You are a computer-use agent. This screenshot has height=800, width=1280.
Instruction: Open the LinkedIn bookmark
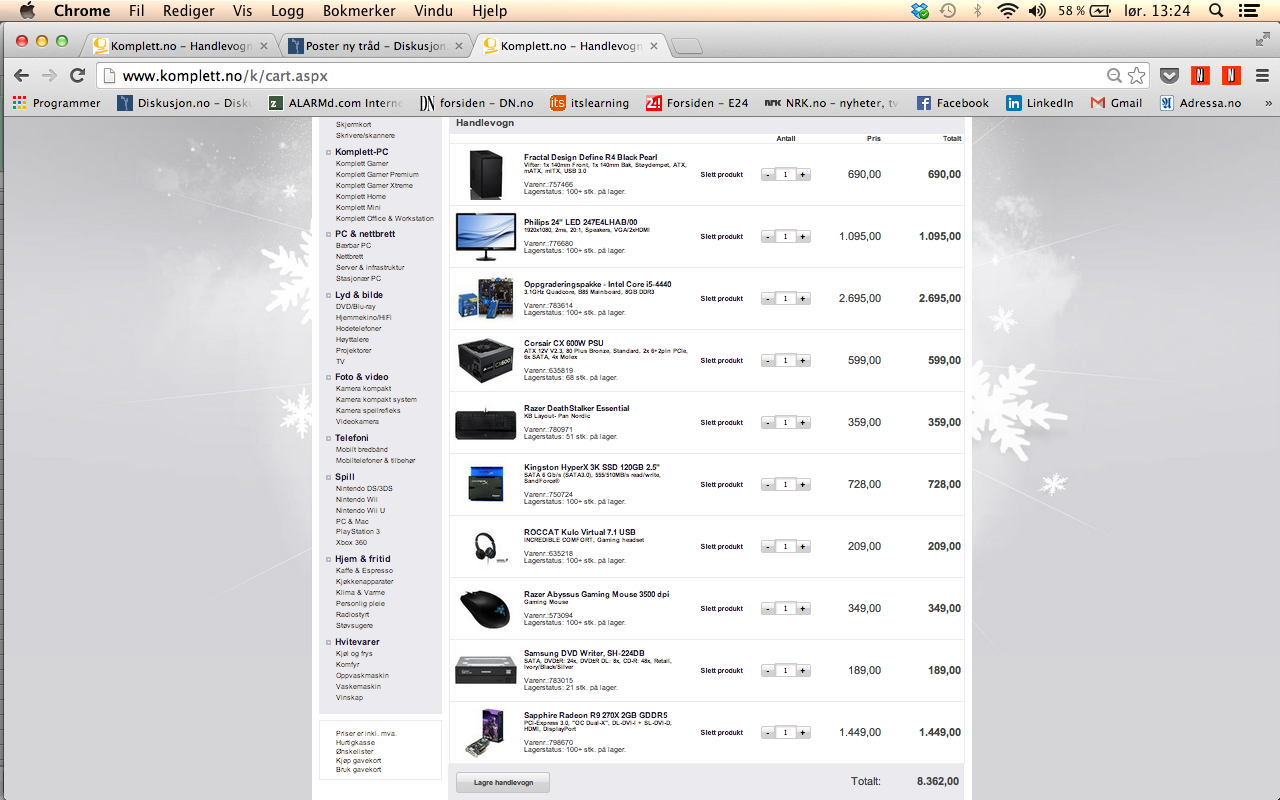click(1040, 103)
